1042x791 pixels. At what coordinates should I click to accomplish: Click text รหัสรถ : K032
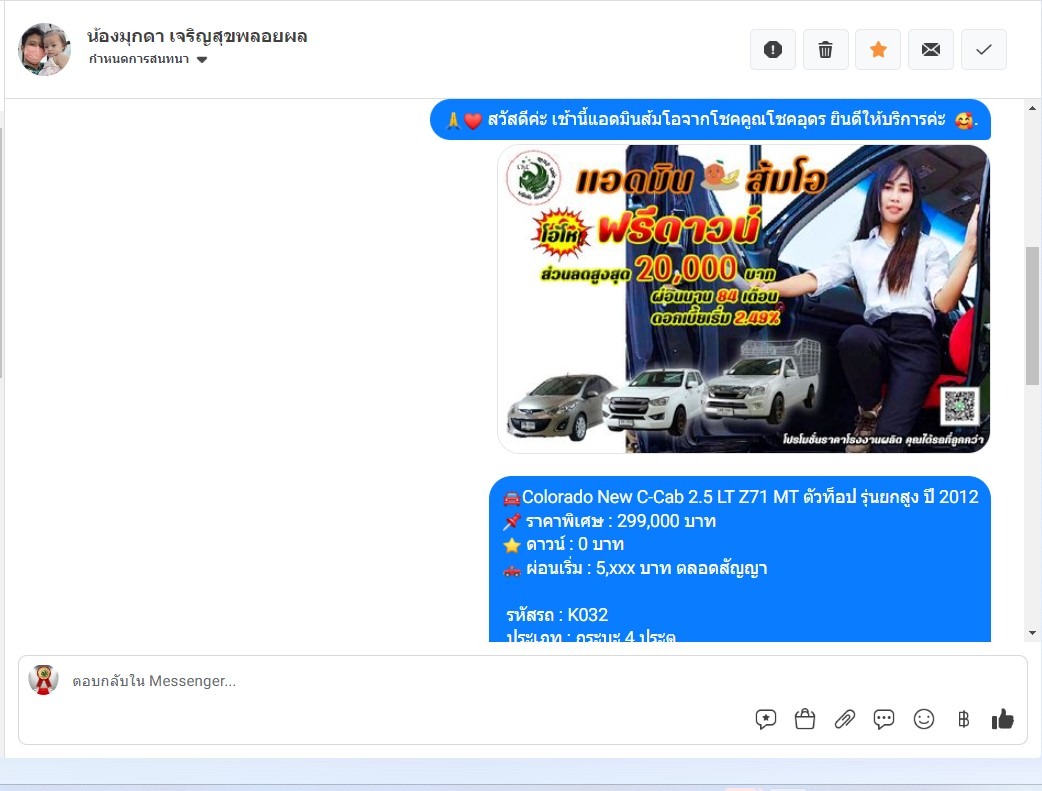(557, 615)
